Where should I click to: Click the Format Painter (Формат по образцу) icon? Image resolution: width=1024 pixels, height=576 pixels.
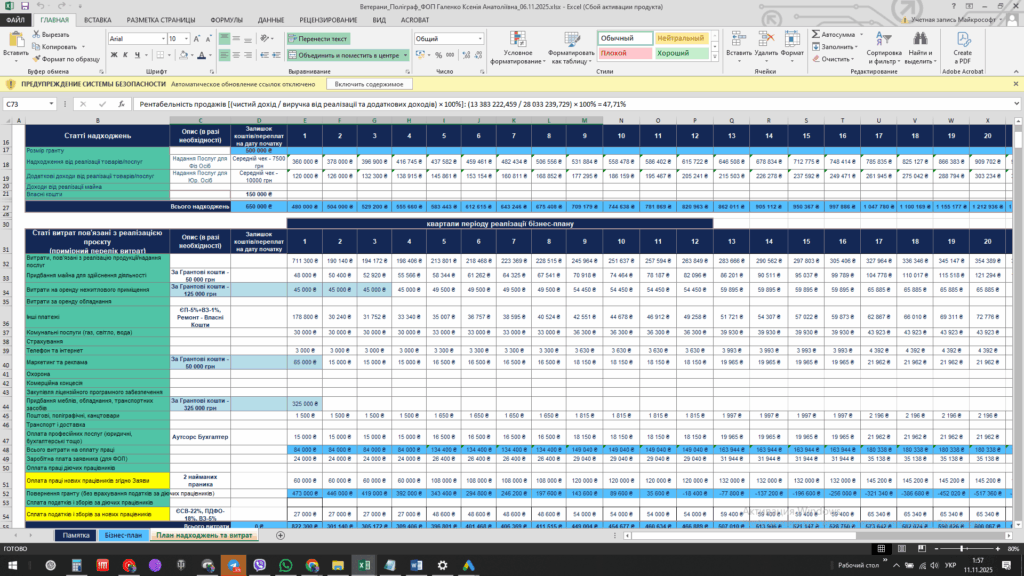click(x=37, y=59)
